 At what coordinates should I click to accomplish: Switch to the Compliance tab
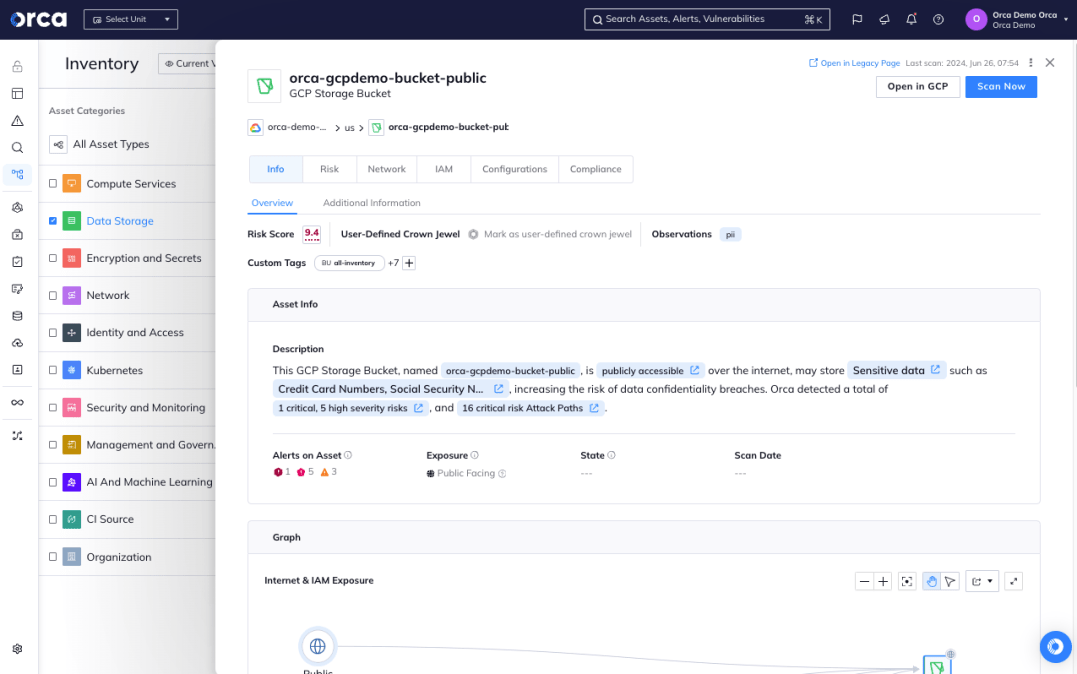tap(596, 169)
